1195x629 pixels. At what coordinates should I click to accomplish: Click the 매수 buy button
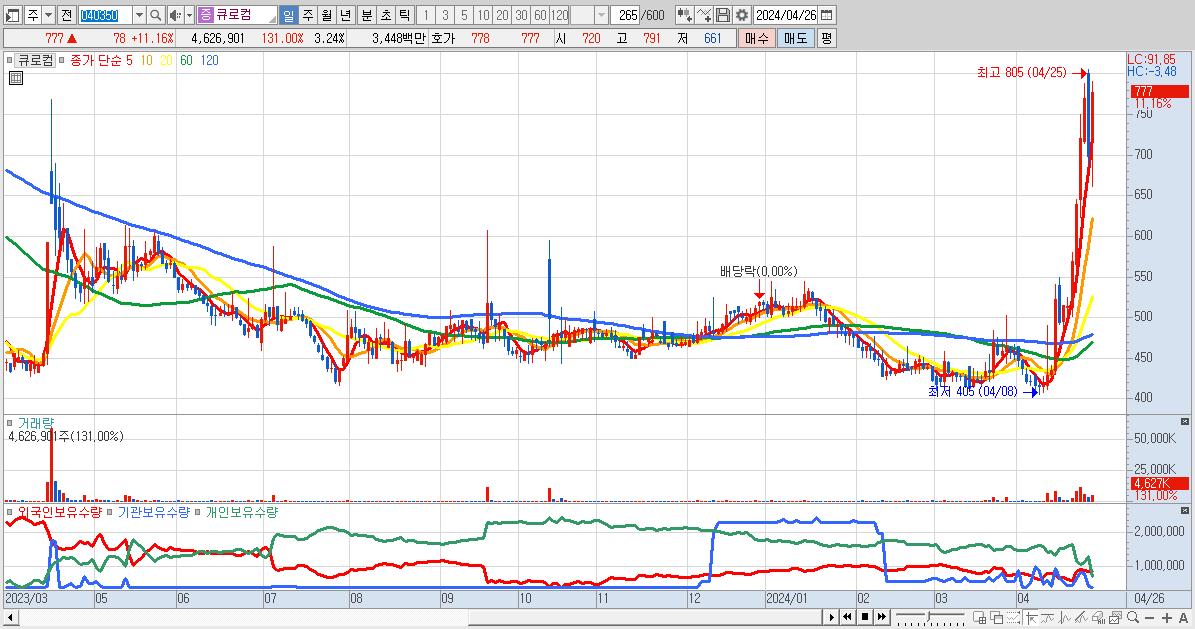tap(756, 38)
